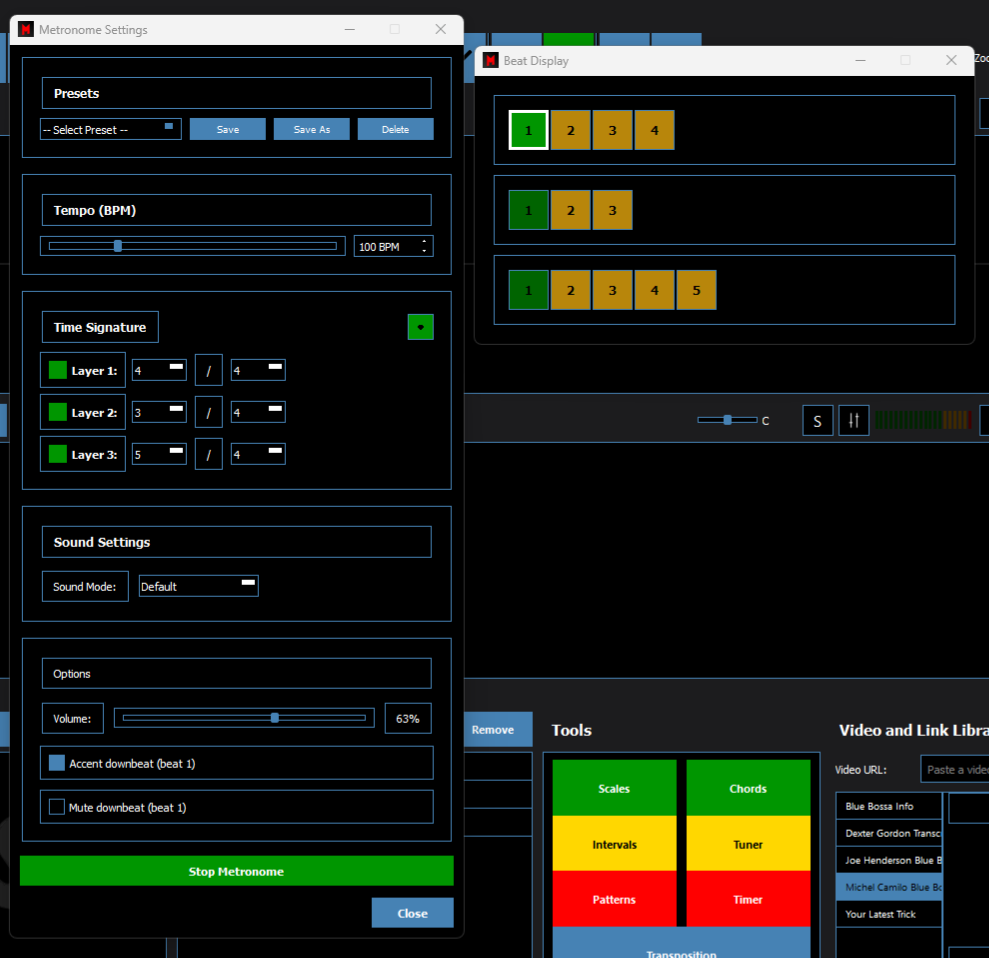Click the S solo button
This screenshot has width=989, height=958.
coord(817,421)
